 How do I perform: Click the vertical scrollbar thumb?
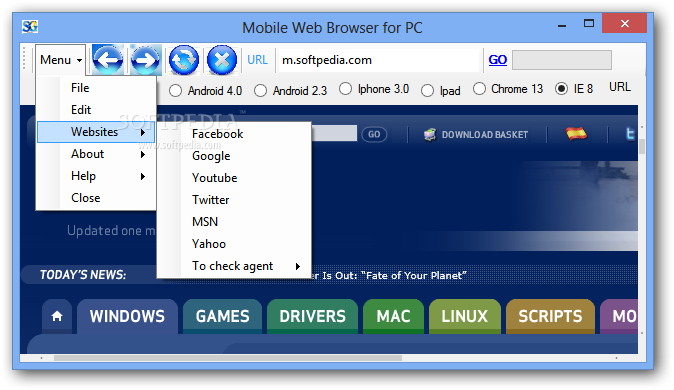(x=642, y=146)
